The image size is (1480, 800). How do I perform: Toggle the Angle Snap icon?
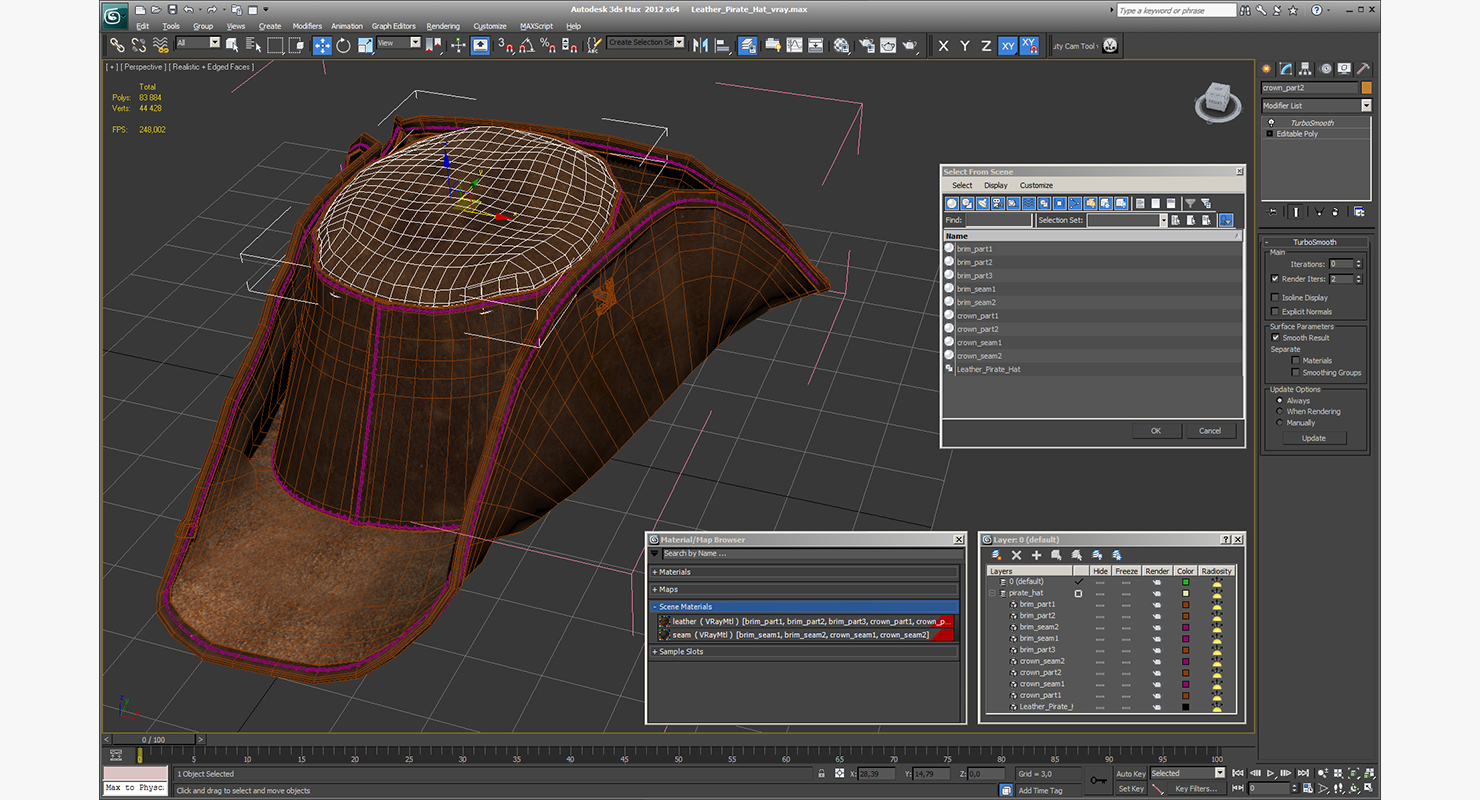pyautogui.click(x=526, y=45)
